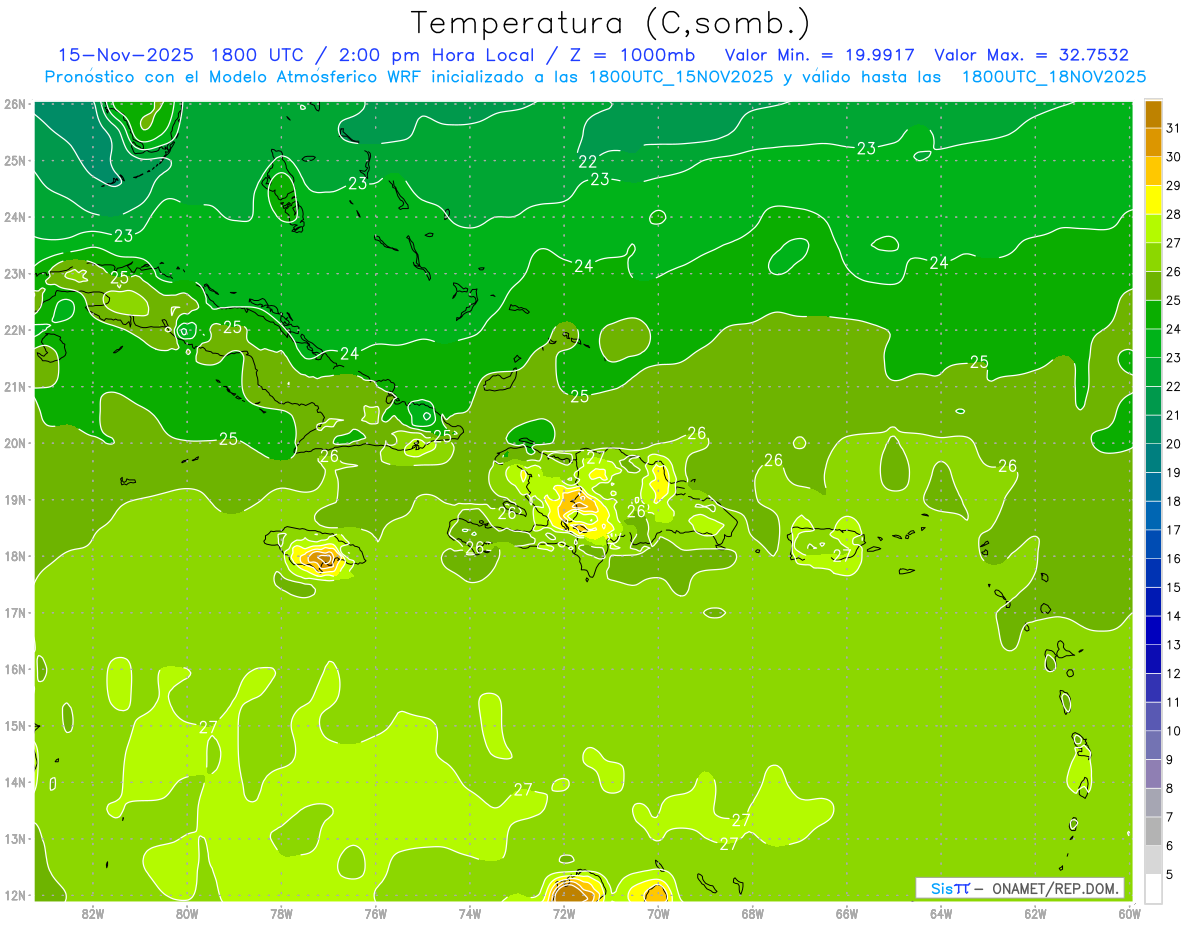
Task: Click the 16N latitude axis label
Action: [16, 669]
